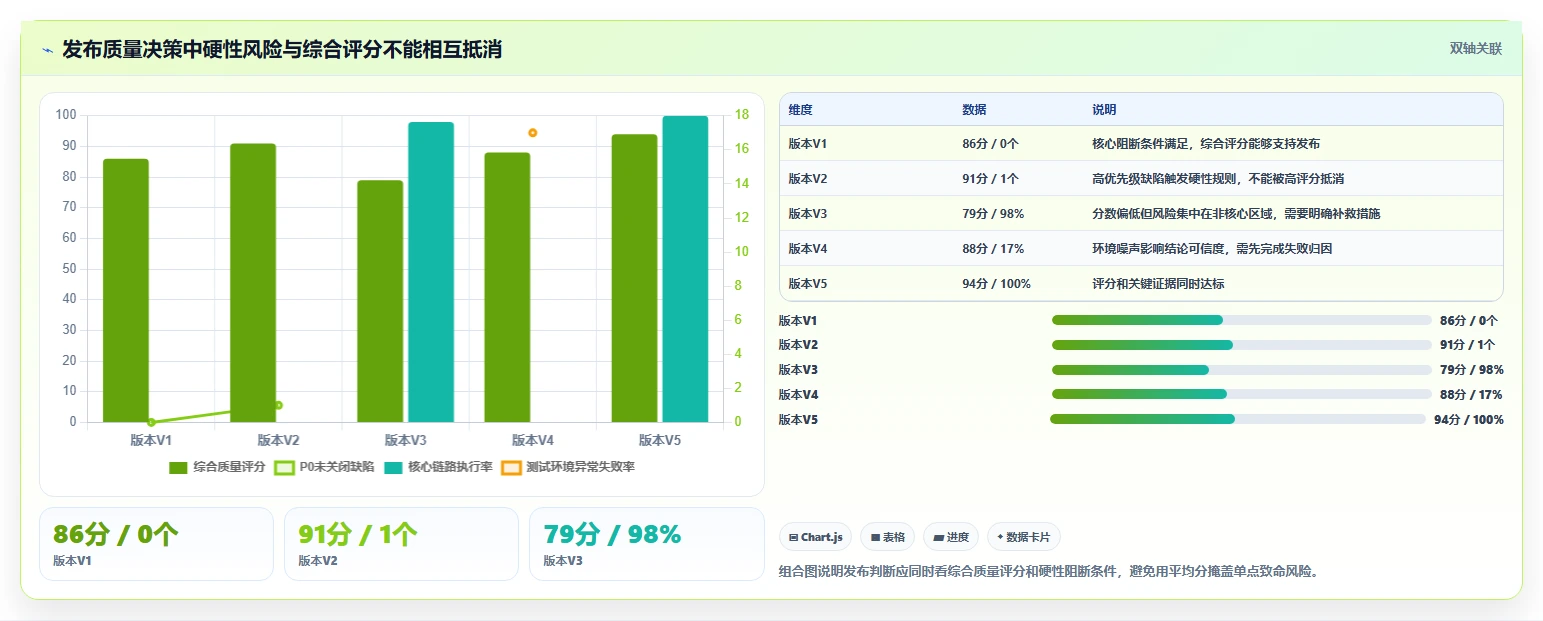Click the 数据卡片 tag chip
Viewport: 1543px width, 621px height.
(1023, 537)
